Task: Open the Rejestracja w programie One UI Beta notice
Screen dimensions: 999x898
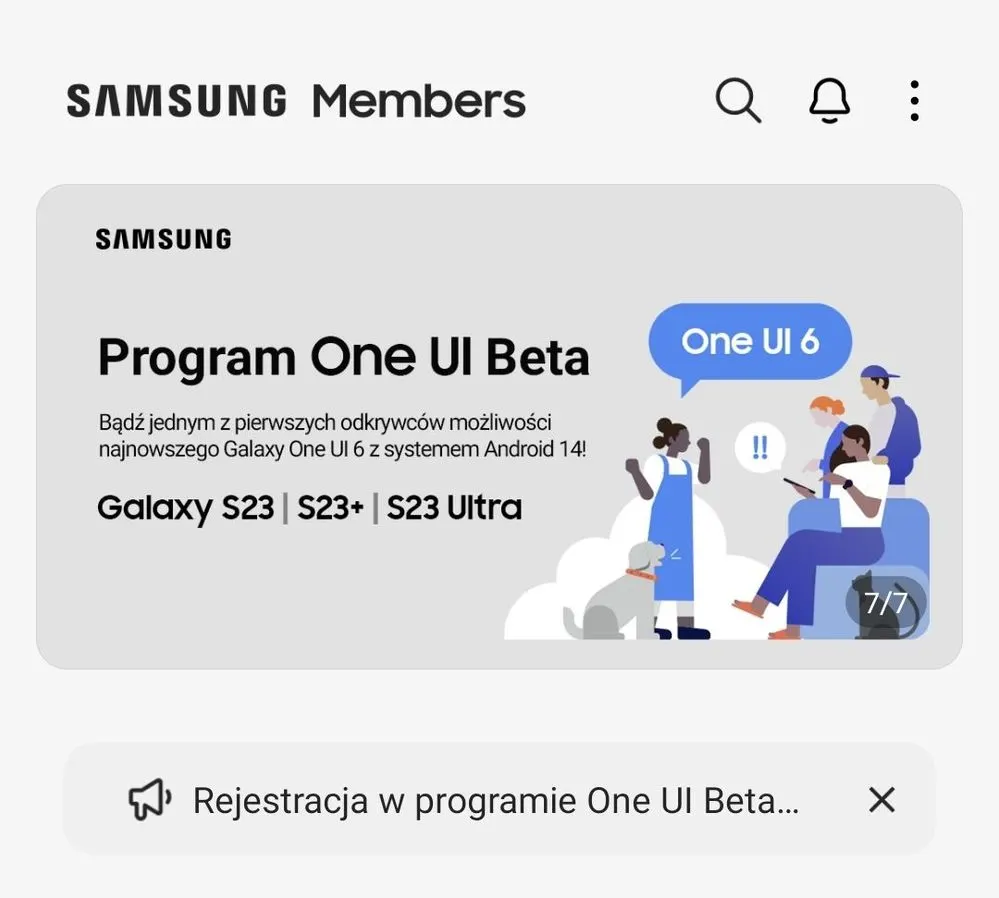Action: 498,799
